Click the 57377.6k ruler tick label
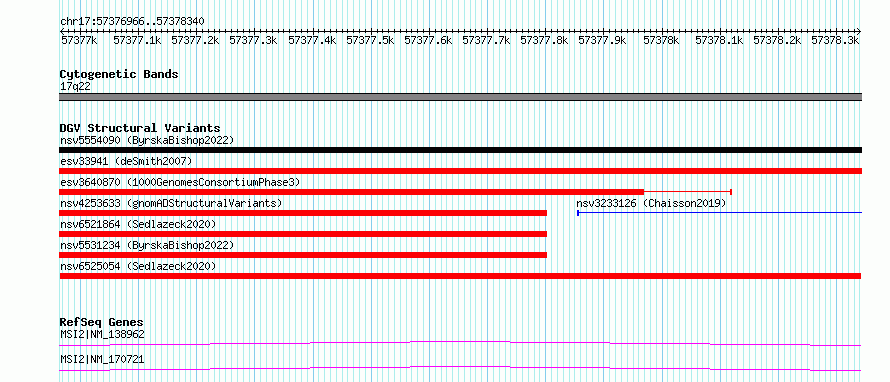 tap(428, 40)
